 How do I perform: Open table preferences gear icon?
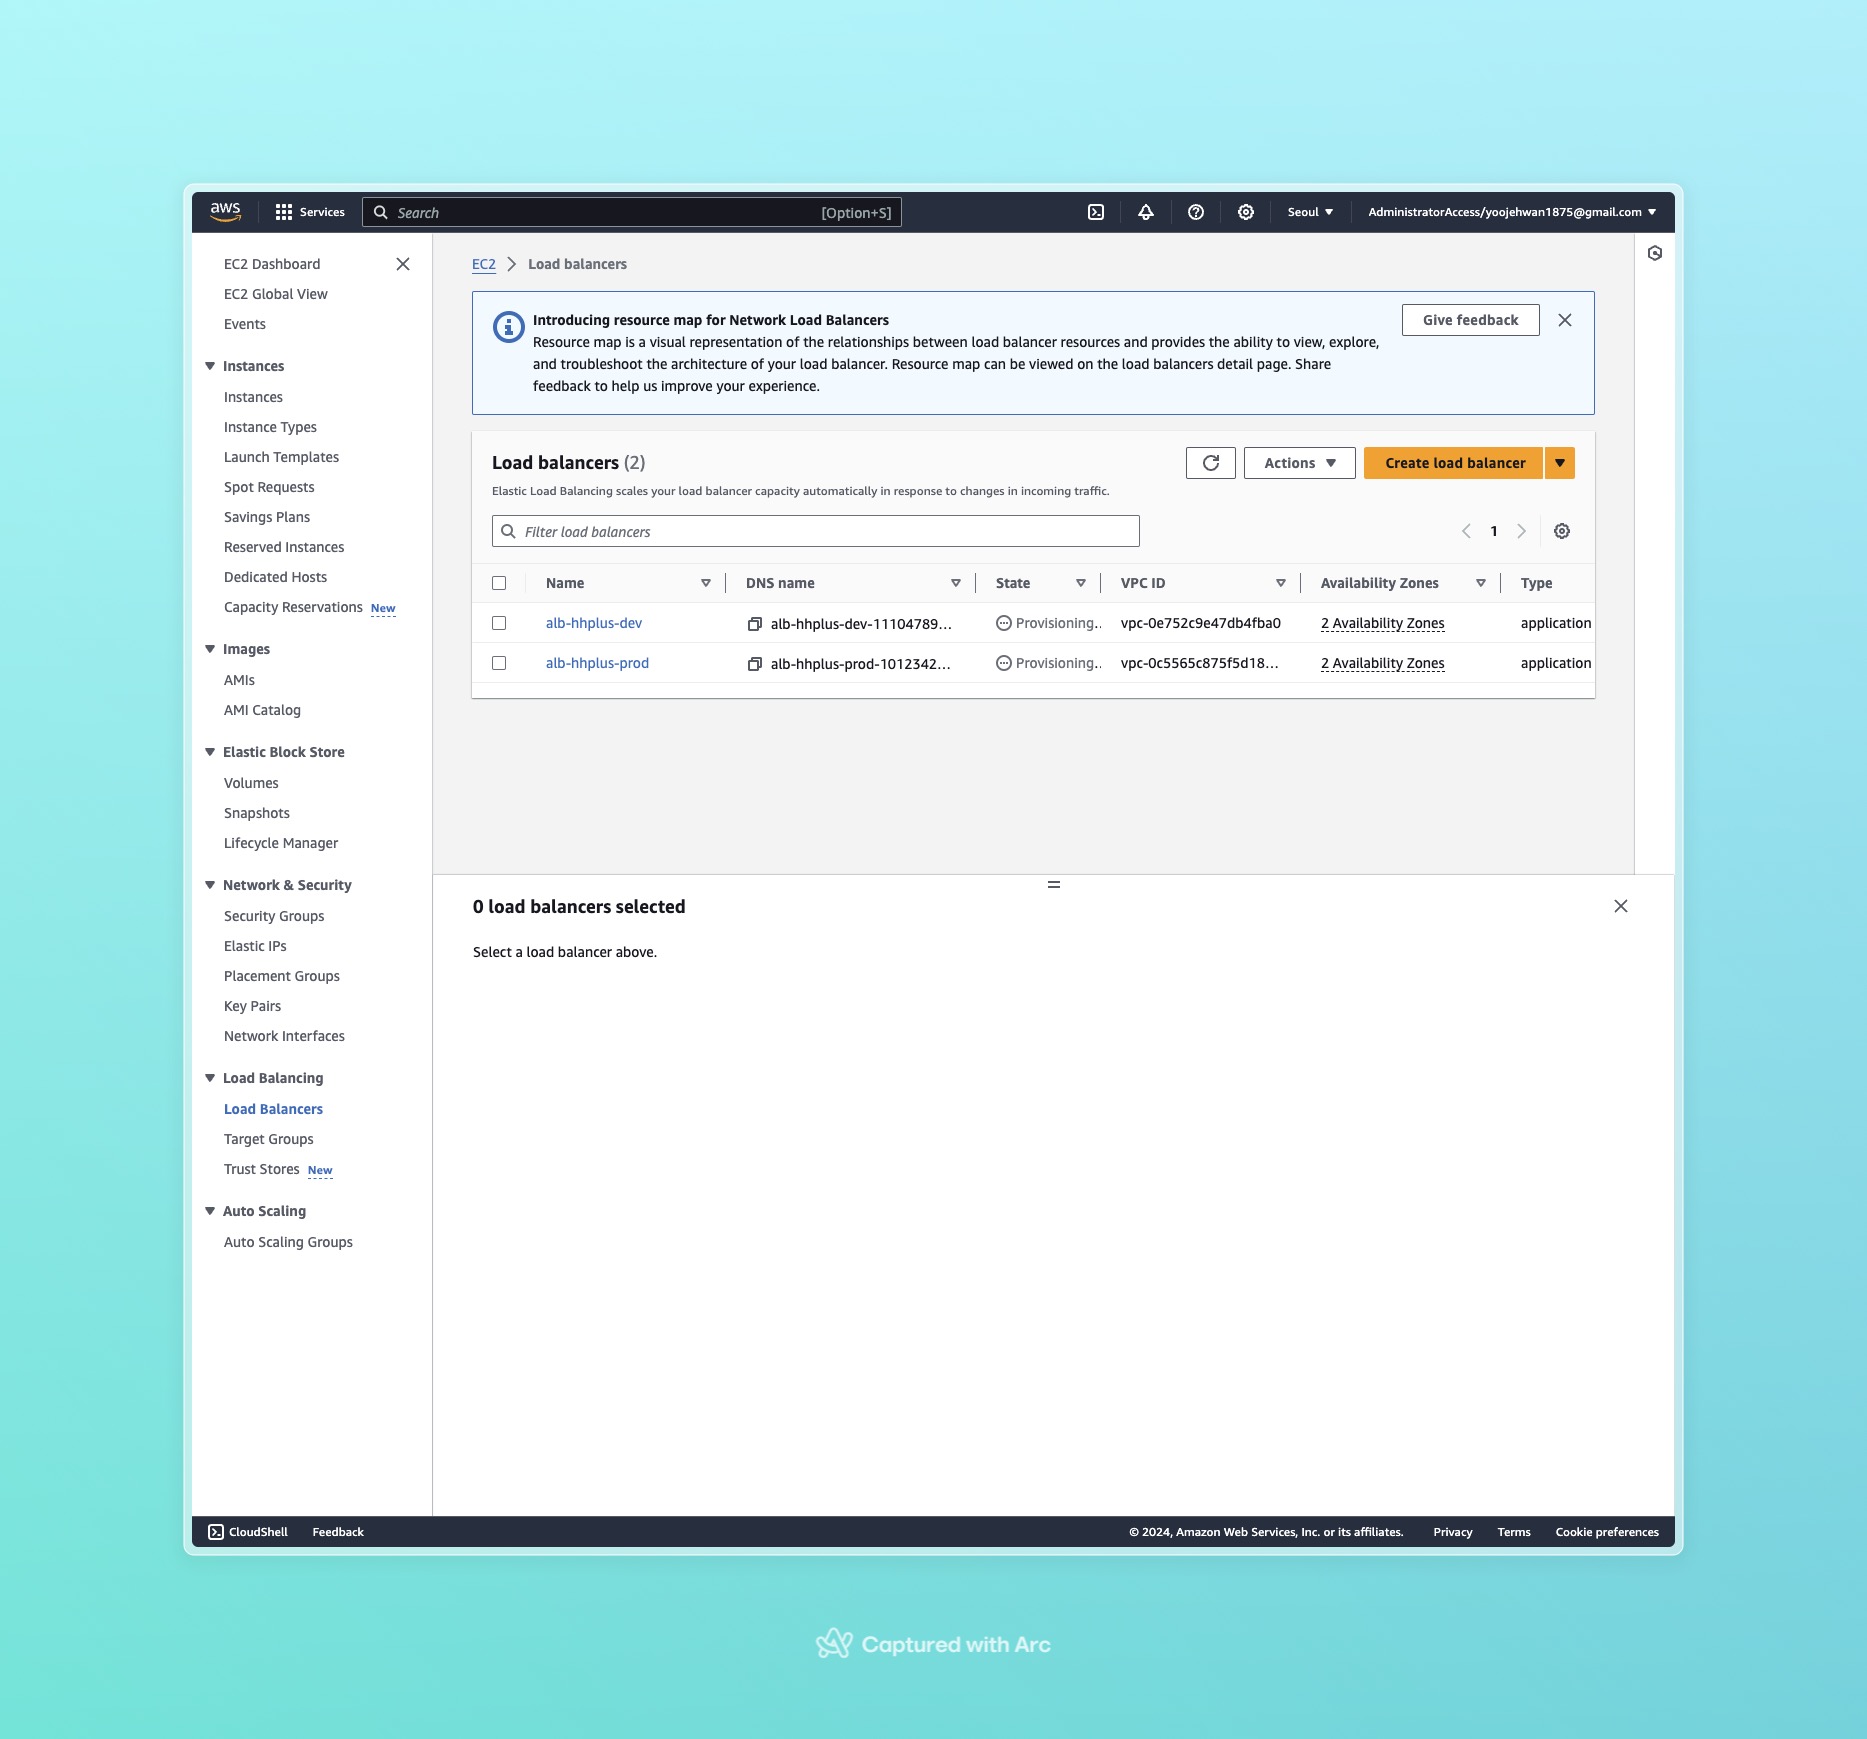[1562, 531]
